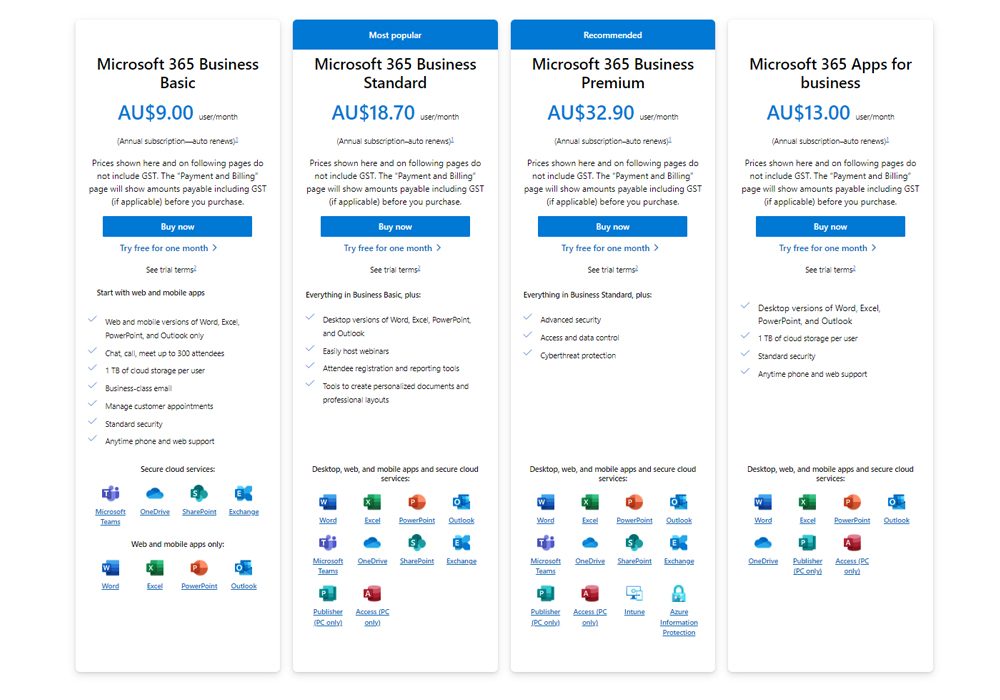The height and width of the screenshot is (700, 1000).
Task: Open Microsoft Teams icon in Business Standard
Action: click(328, 543)
